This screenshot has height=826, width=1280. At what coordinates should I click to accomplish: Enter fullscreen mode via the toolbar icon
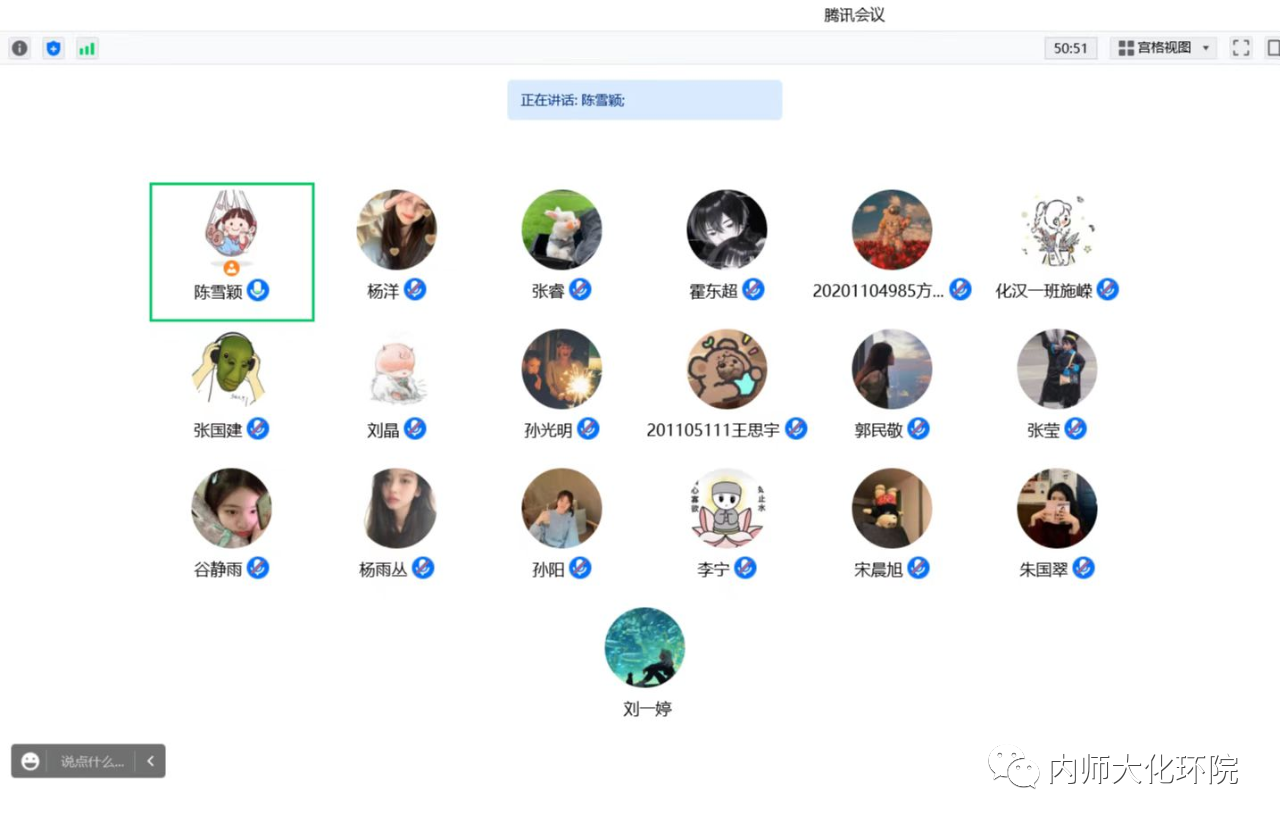[x=1241, y=48]
